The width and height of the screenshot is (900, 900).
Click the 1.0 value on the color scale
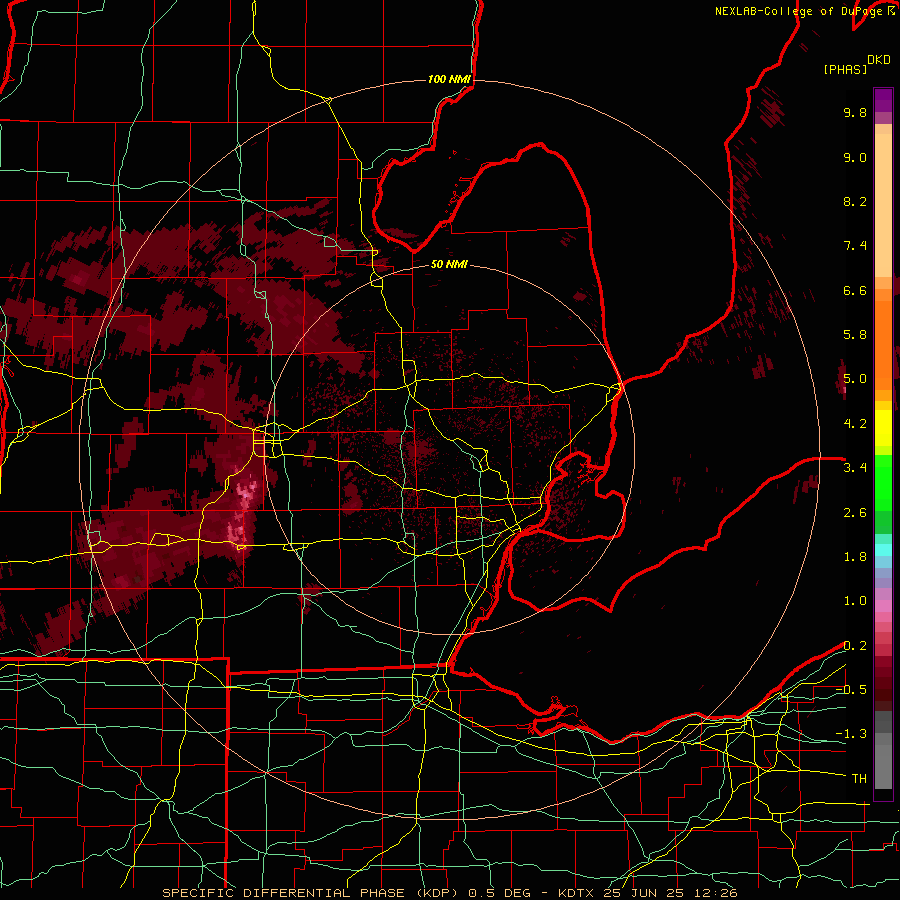coord(855,601)
